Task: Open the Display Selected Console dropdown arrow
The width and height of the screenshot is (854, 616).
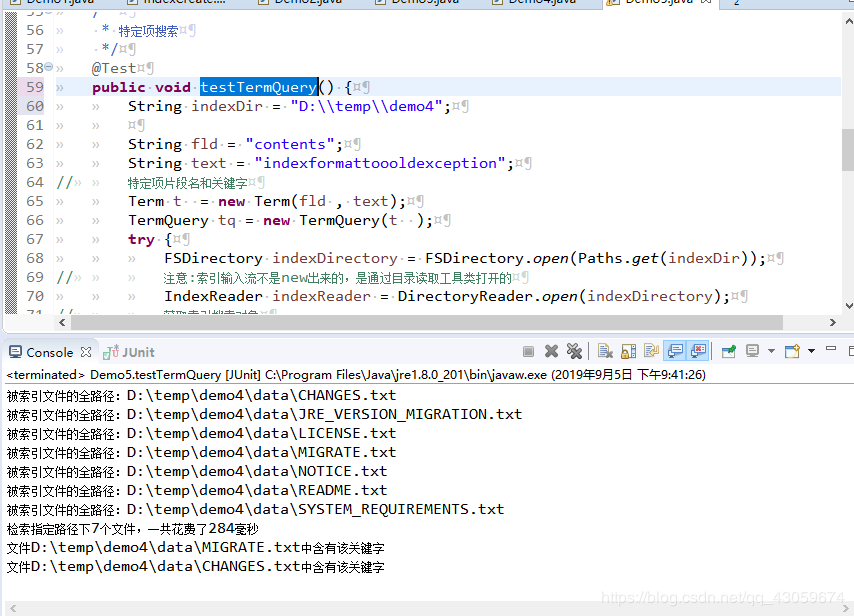Action: tap(771, 351)
